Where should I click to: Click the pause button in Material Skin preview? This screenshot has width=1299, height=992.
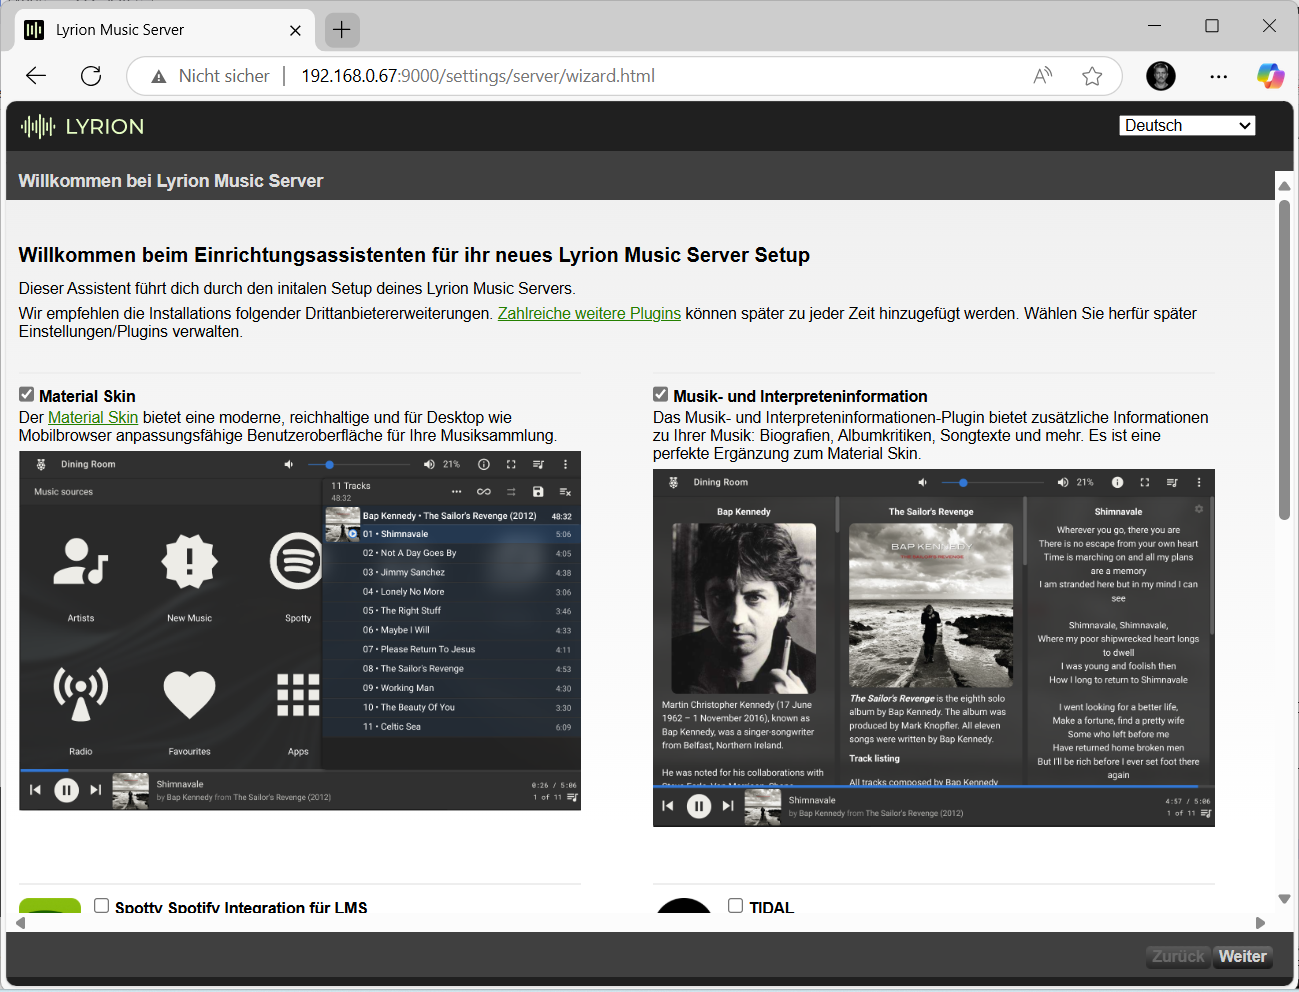coord(66,790)
